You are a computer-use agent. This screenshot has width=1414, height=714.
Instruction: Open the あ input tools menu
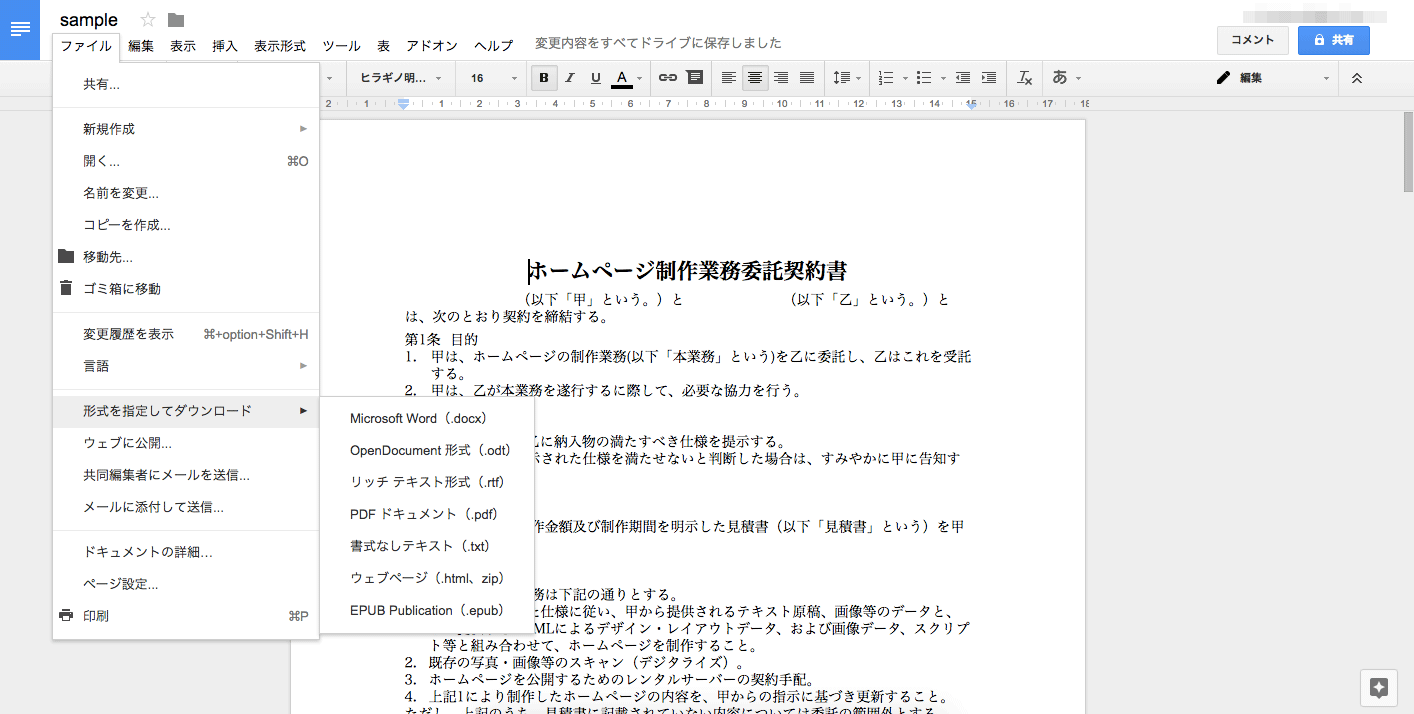1066,78
